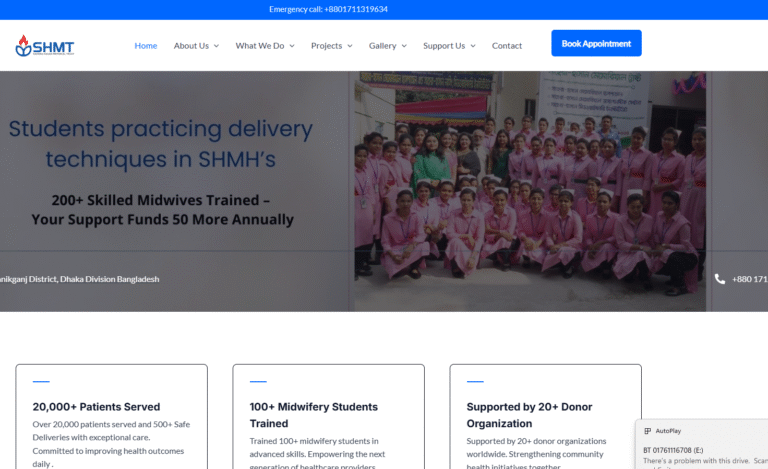The height and width of the screenshot is (469, 768).
Task: Click the Book Appointment button
Action: [x=596, y=43]
